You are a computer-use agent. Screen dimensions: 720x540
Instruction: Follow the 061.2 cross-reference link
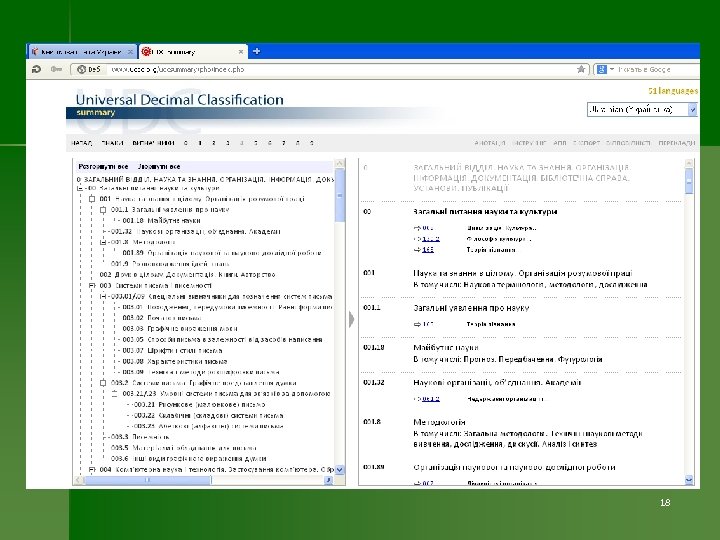431,399
